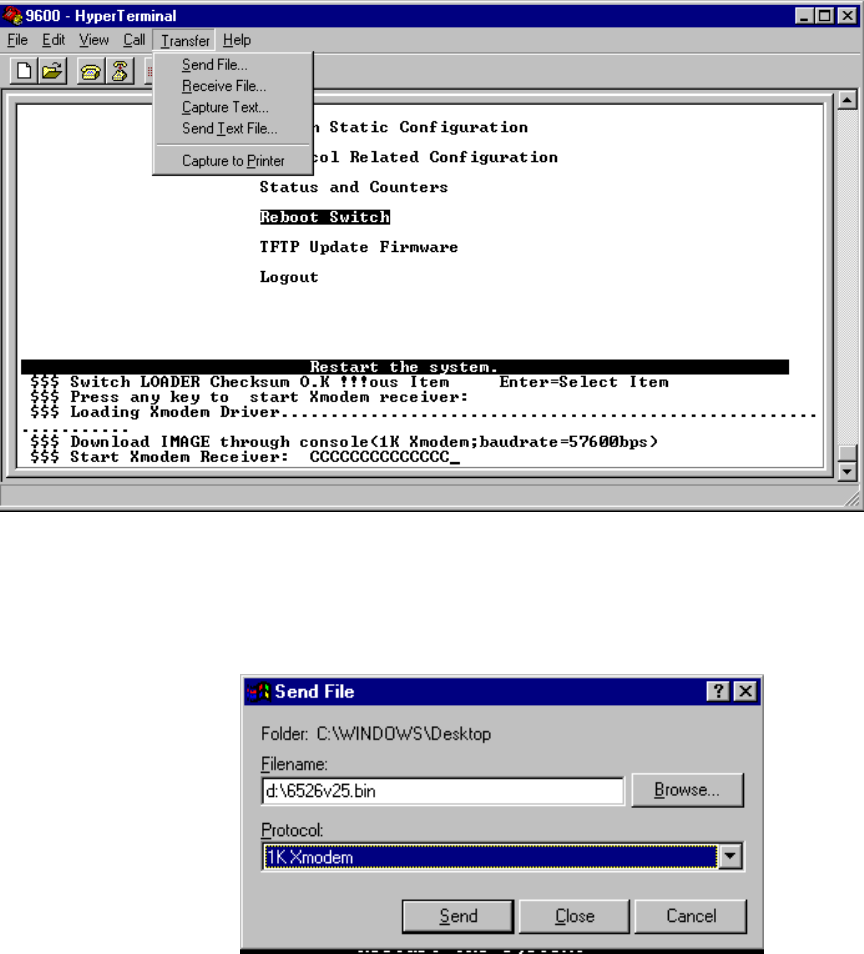Click the Transfer menu
Viewport: 864px width, 954px height.
point(185,41)
